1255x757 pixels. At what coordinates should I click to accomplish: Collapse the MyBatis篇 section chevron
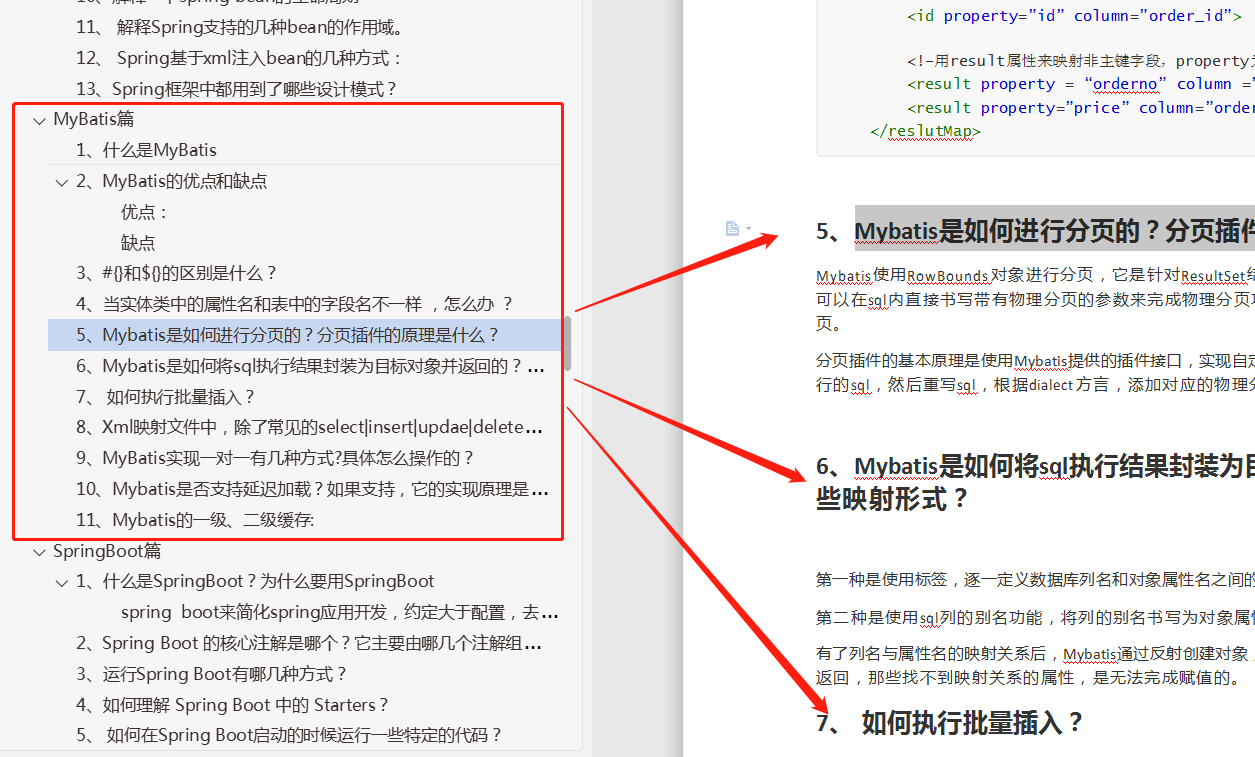39,120
